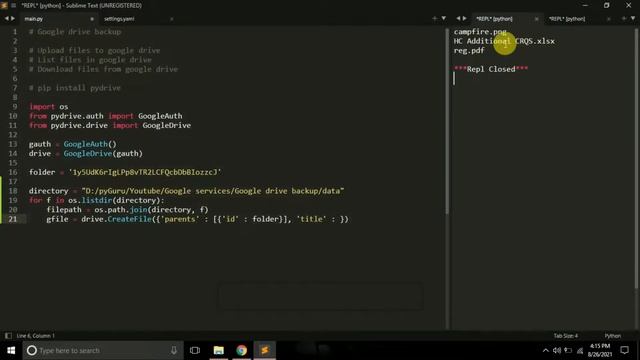
Task: Click '# Google drive backup' comment line
Action: [x=75, y=32]
